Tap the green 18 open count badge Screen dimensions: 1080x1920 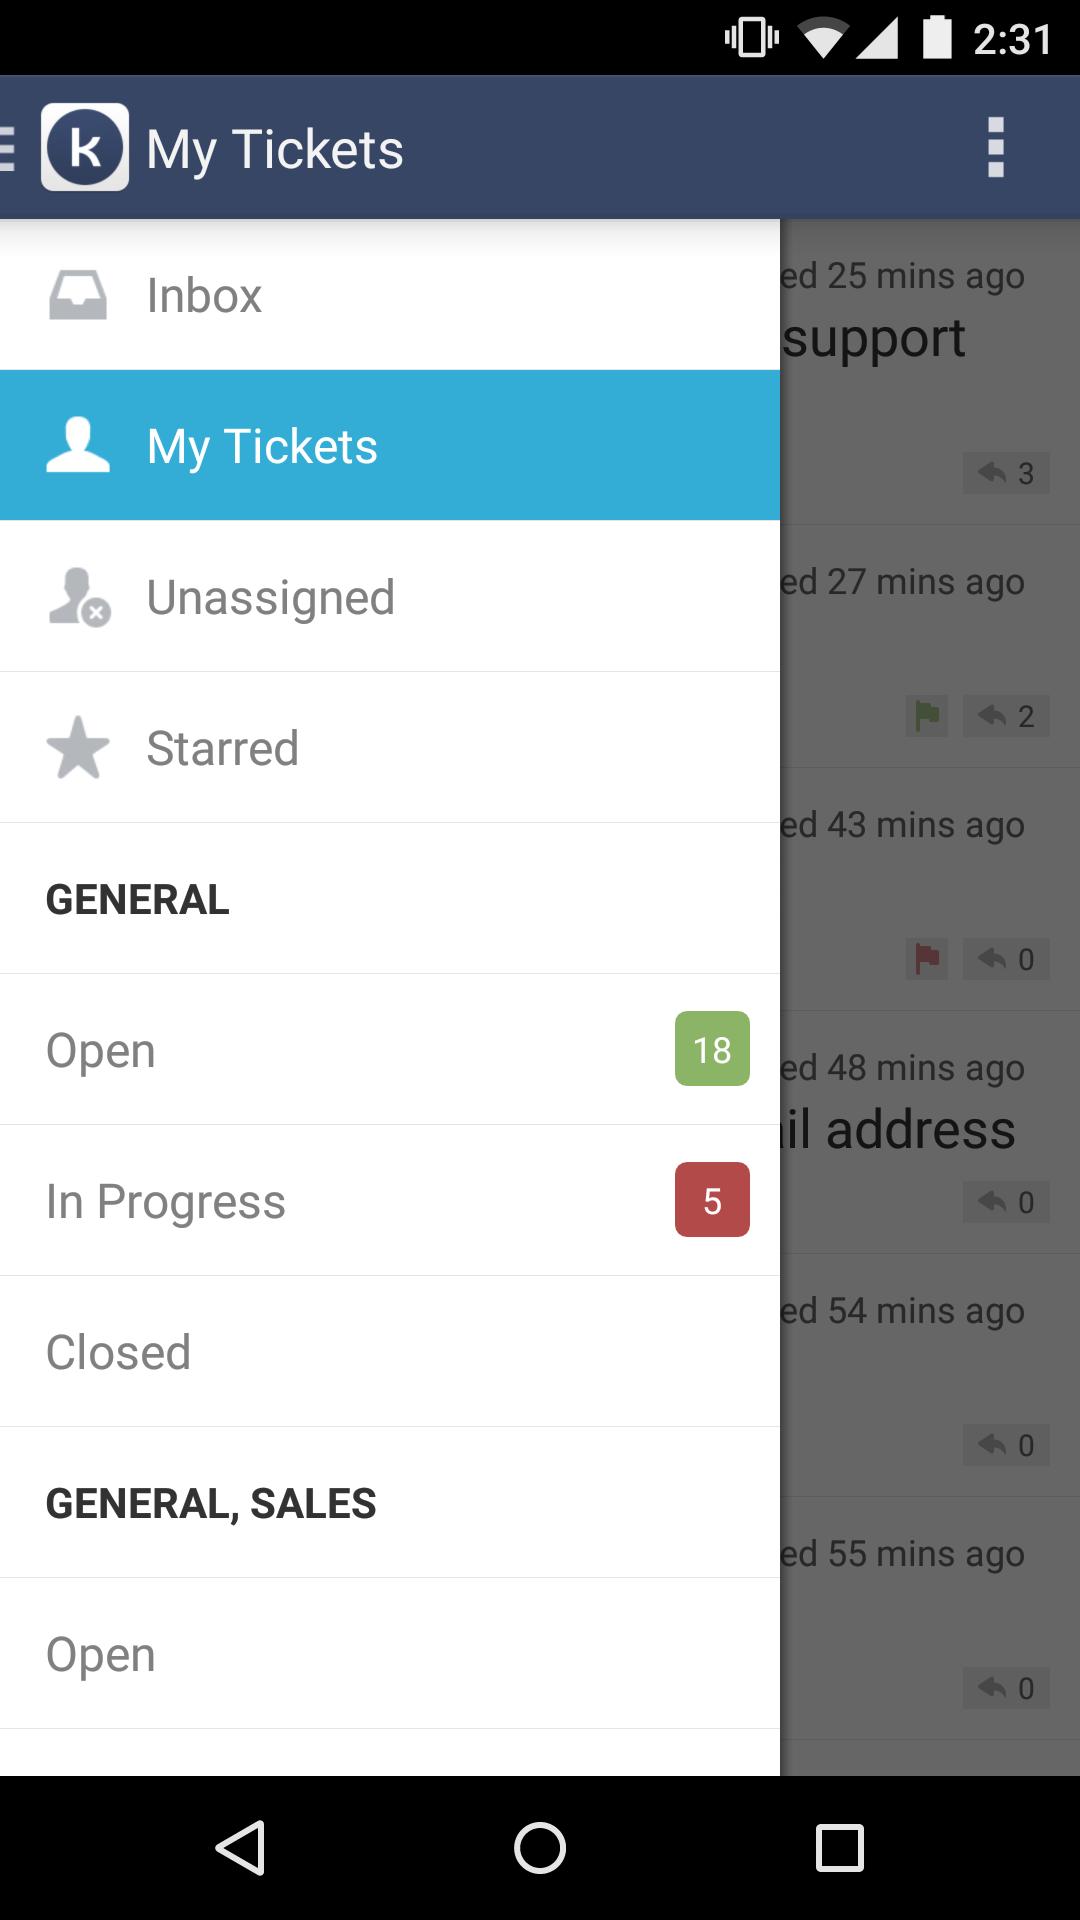[x=712, y=1049]
